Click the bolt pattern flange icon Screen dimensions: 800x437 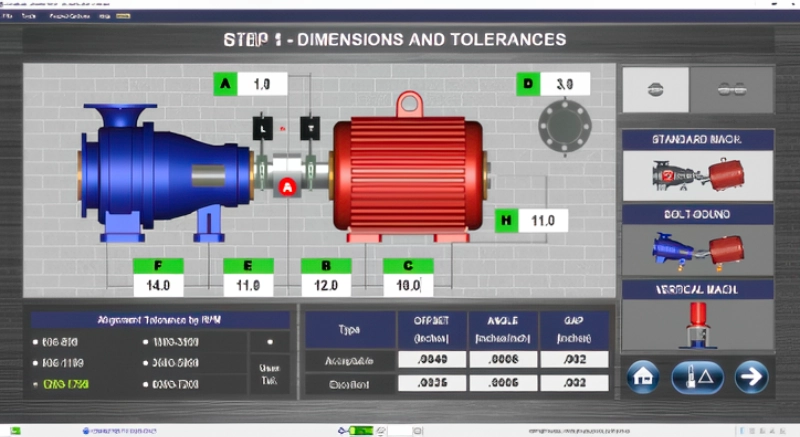[560, 127]
